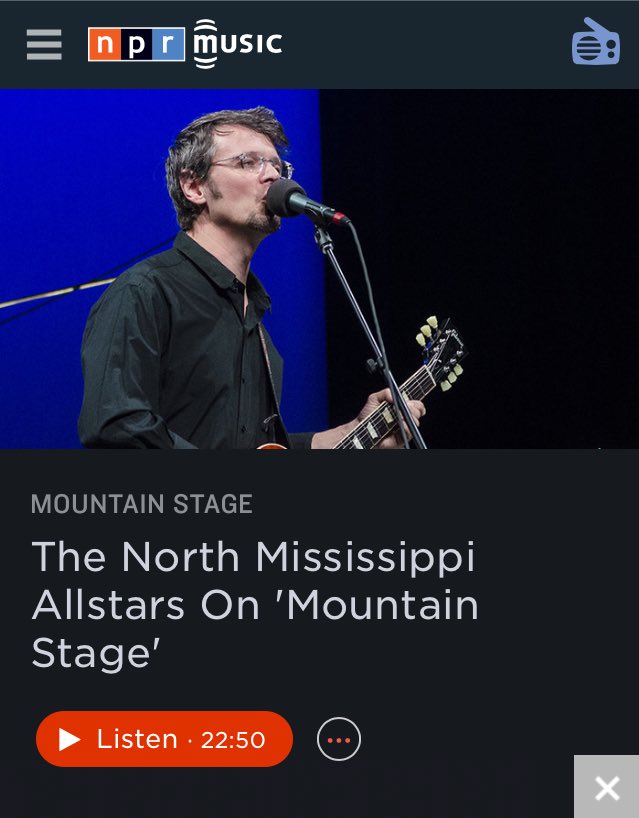Go to the NPR home logo
This screenshot has width=639, height=818.
tap(136, 44)
